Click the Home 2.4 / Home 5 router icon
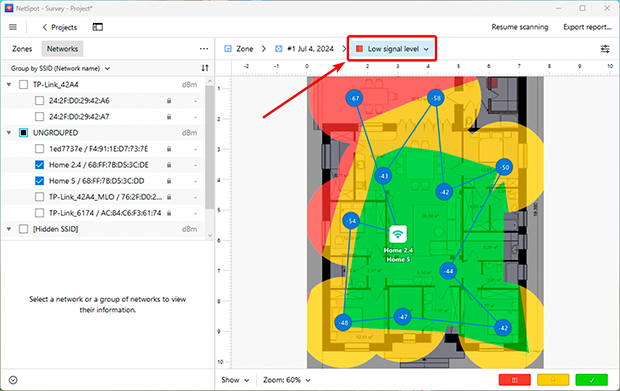Viewport: 620px width, 391px height. (398, 234)
